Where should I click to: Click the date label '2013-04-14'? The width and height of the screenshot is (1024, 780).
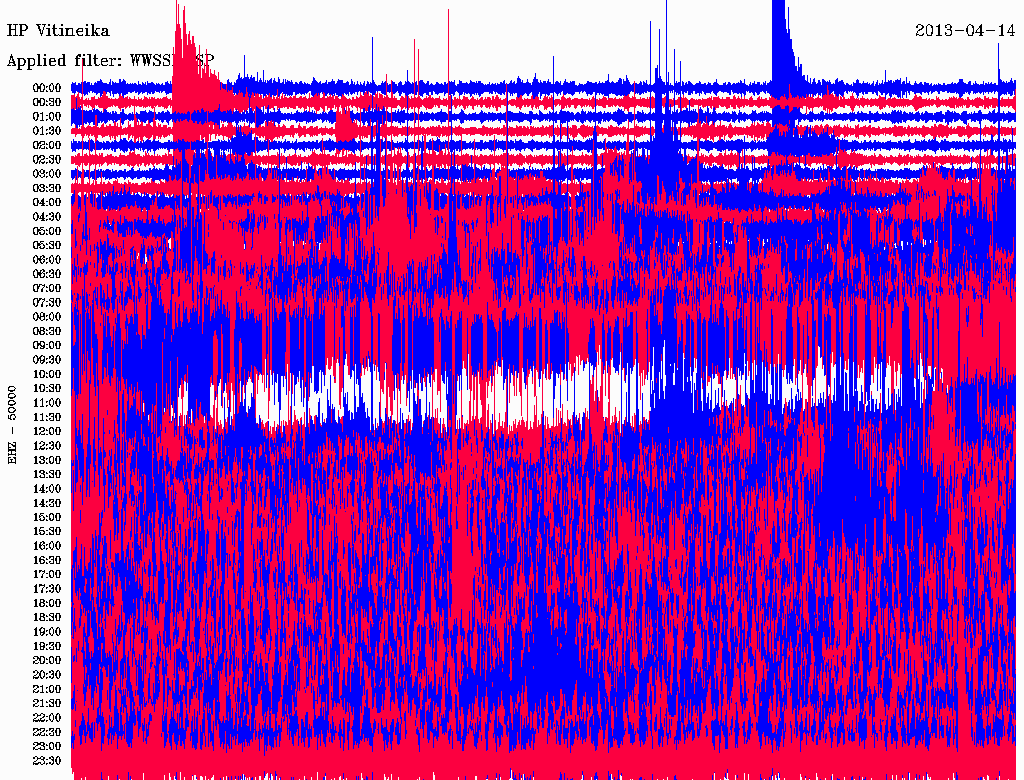point(965,31)
